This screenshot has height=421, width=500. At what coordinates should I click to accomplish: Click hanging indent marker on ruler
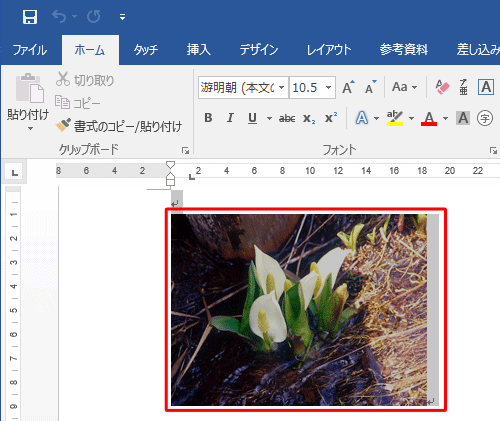[x=170, y=176]
